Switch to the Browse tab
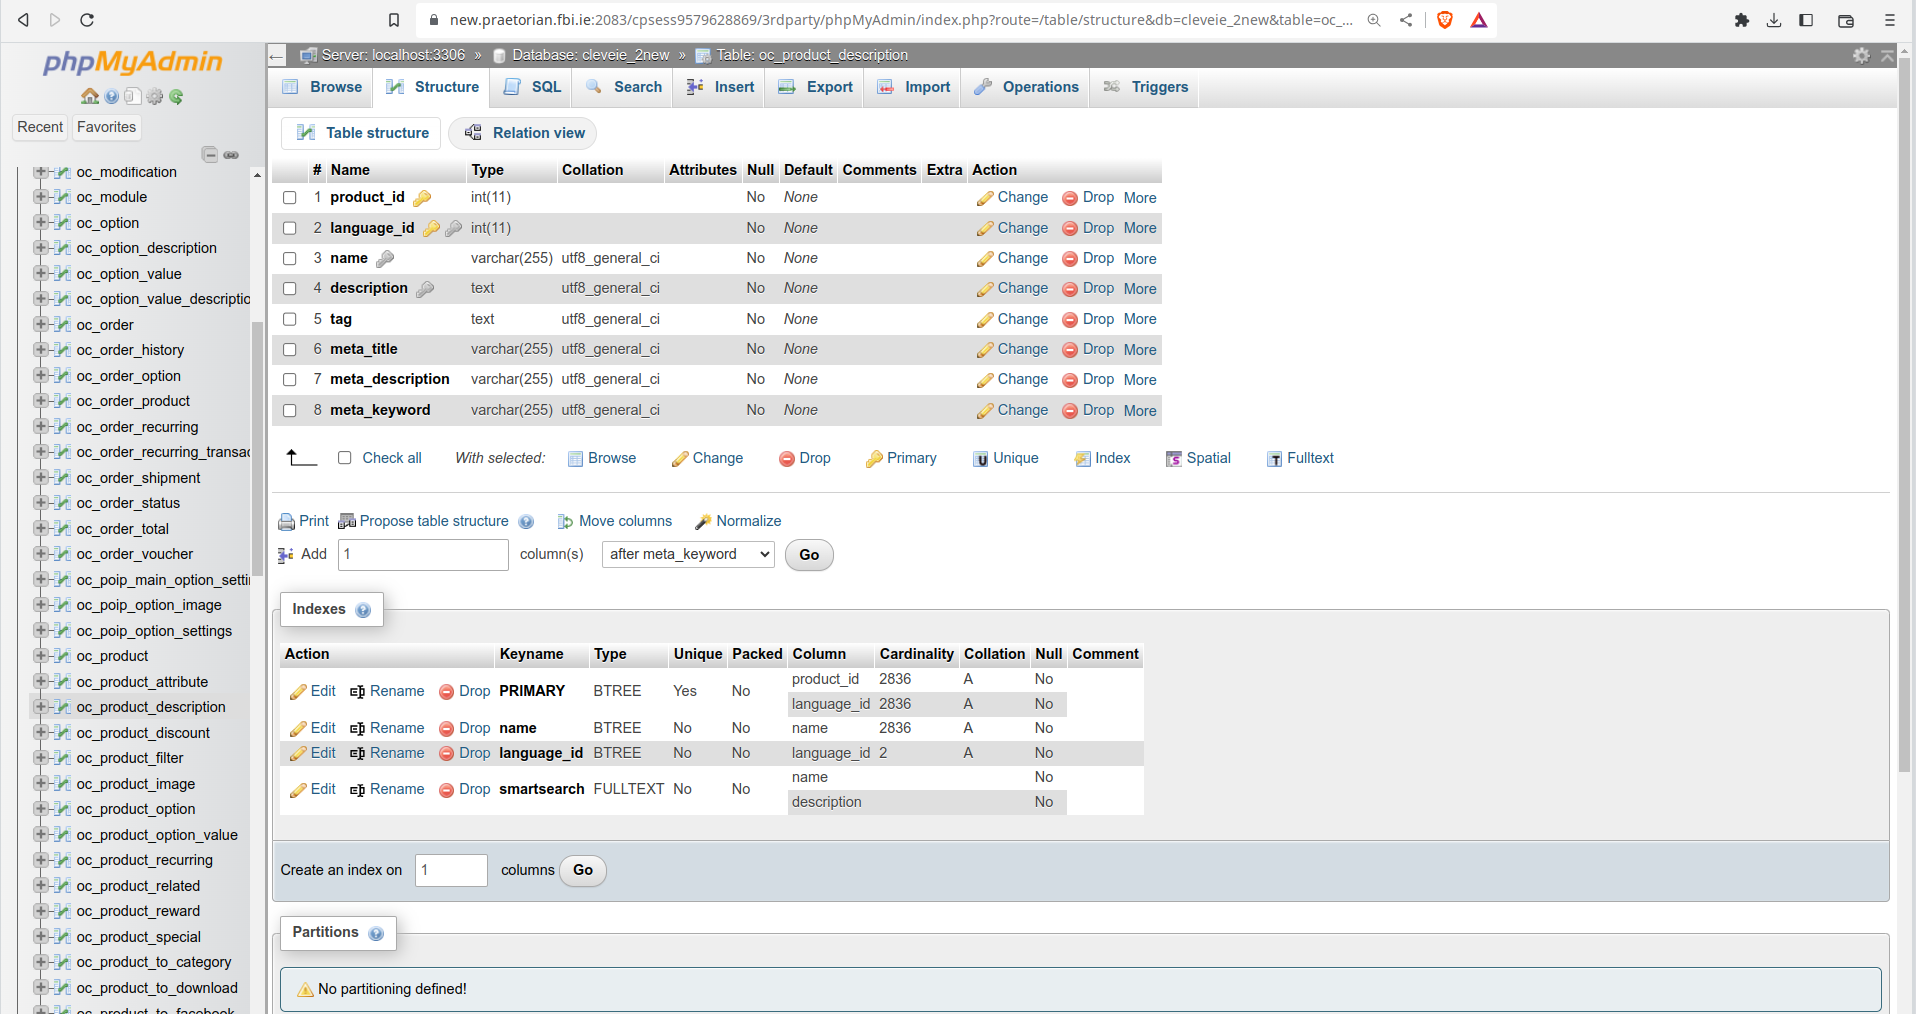The image size is (1916, 1014). coord(322,87)
